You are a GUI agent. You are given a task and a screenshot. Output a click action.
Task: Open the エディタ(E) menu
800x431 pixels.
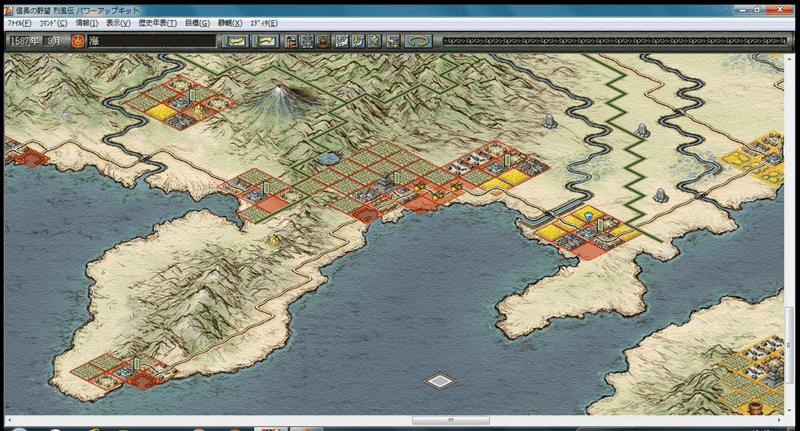264,23
